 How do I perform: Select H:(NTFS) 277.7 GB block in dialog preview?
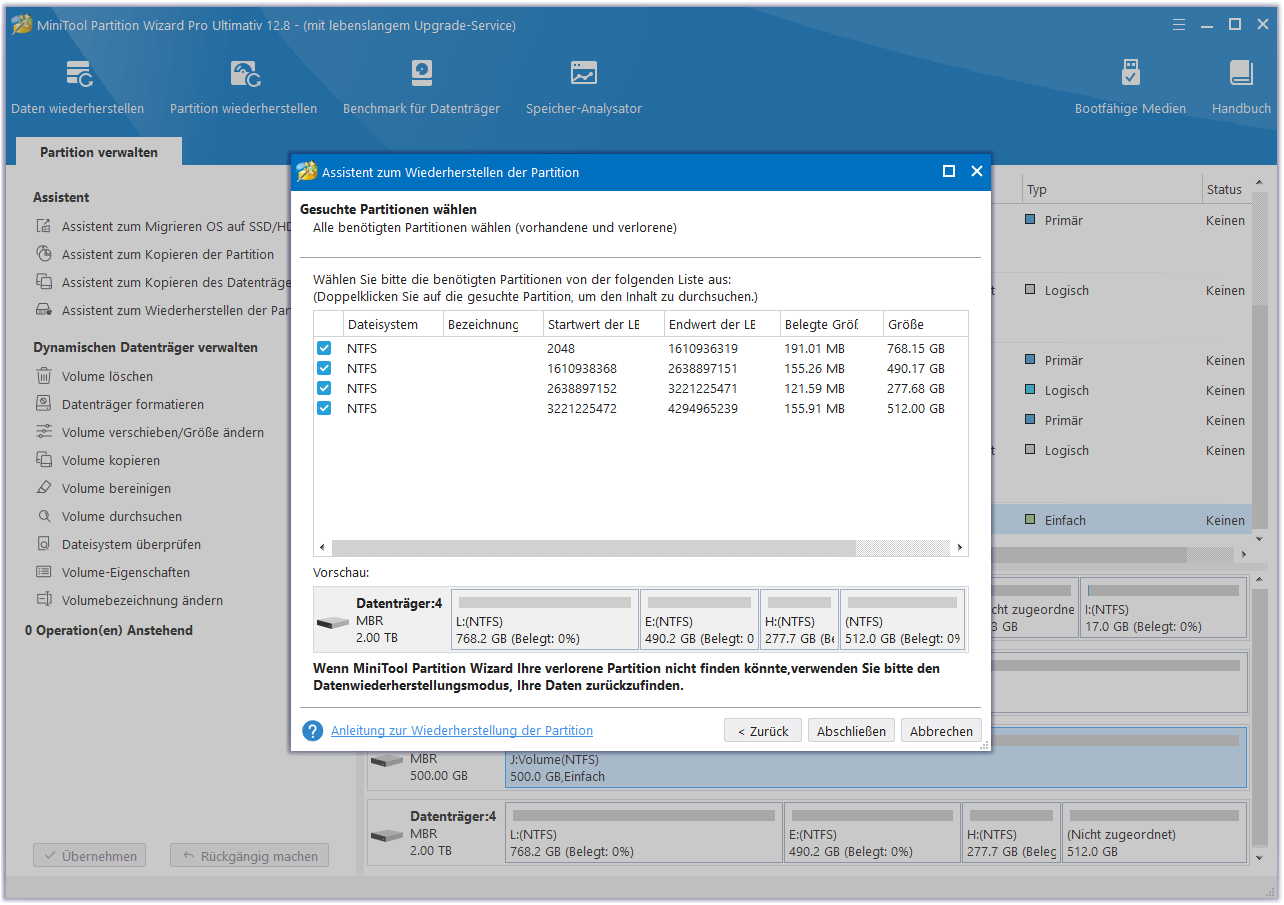799,620
